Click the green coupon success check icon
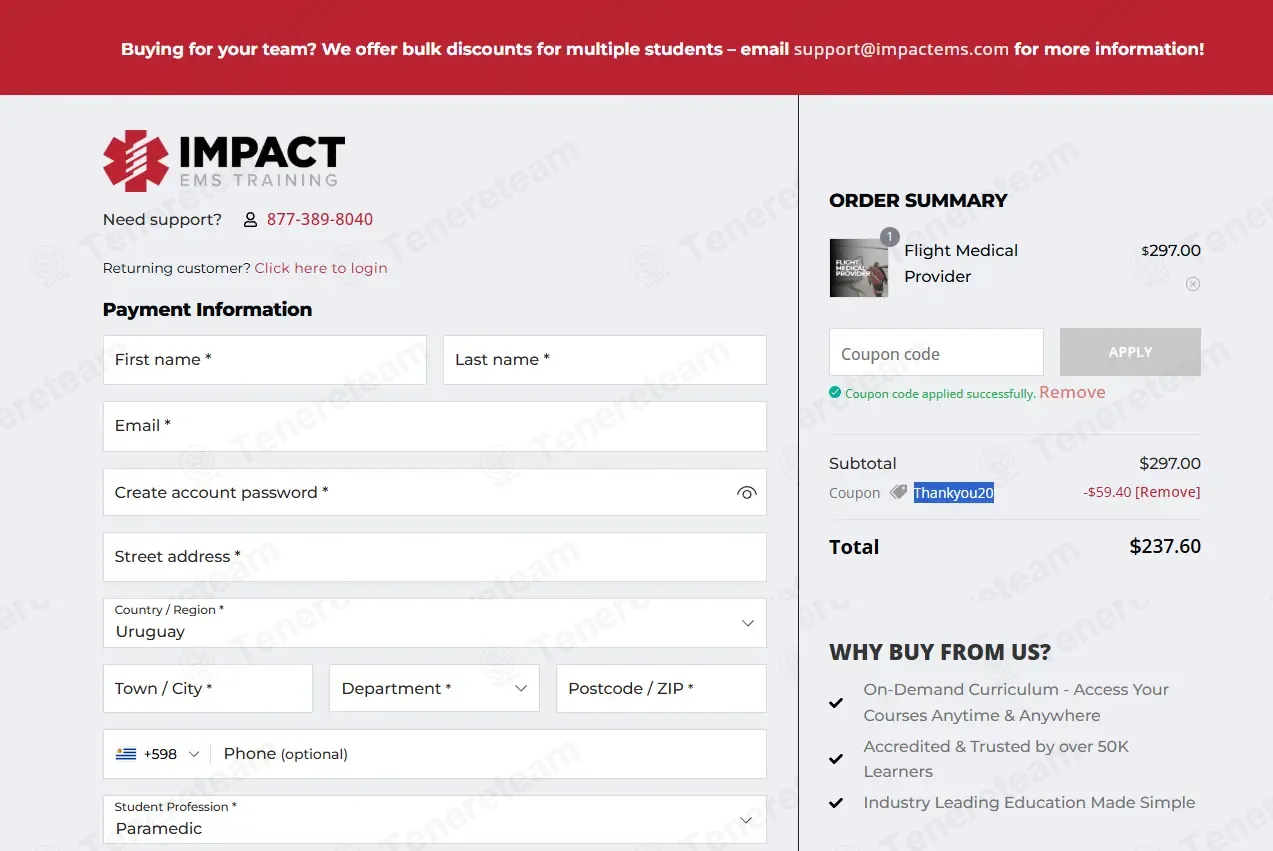The width and height of the screenshot is (1273, 851). point(835,393)
